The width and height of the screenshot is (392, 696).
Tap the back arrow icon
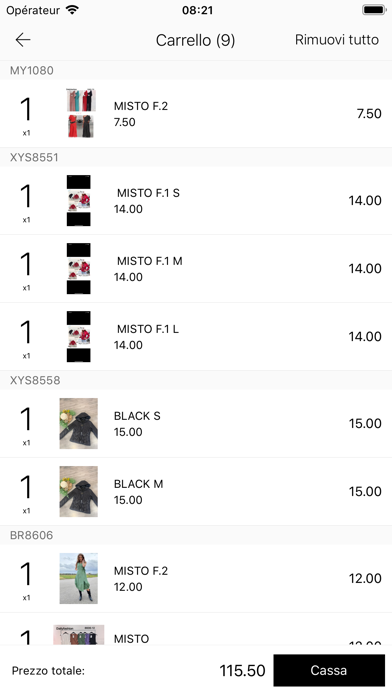pos(23,40)
